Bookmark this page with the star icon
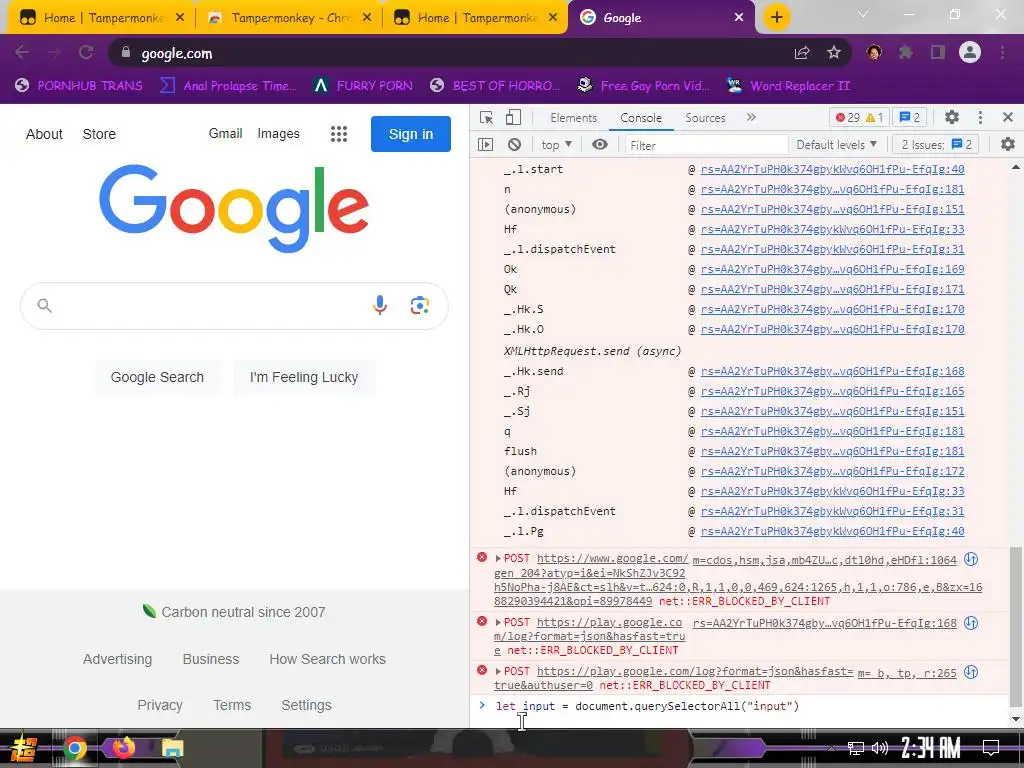 pyautogui.click(x=834, y=53)
